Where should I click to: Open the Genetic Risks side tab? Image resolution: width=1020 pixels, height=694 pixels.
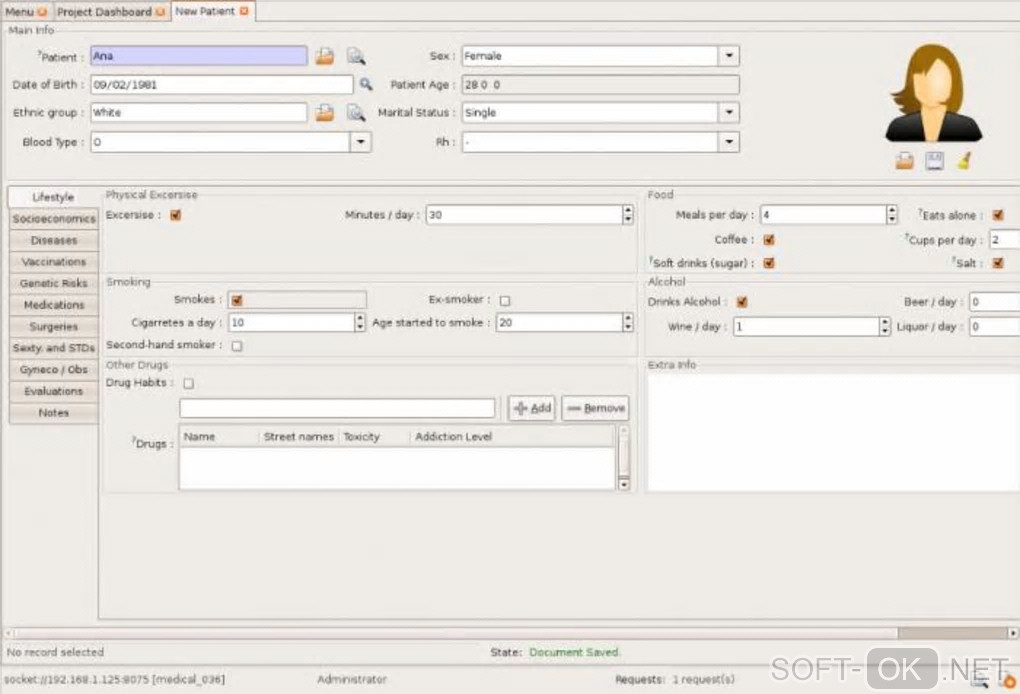[53, 283]
